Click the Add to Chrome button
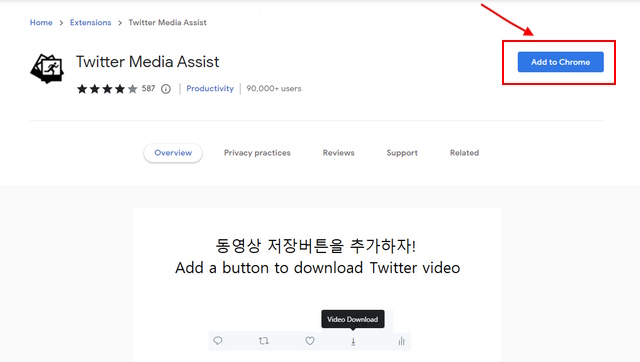Viewport: 640px width, 362px height. (x=560, y=62)
